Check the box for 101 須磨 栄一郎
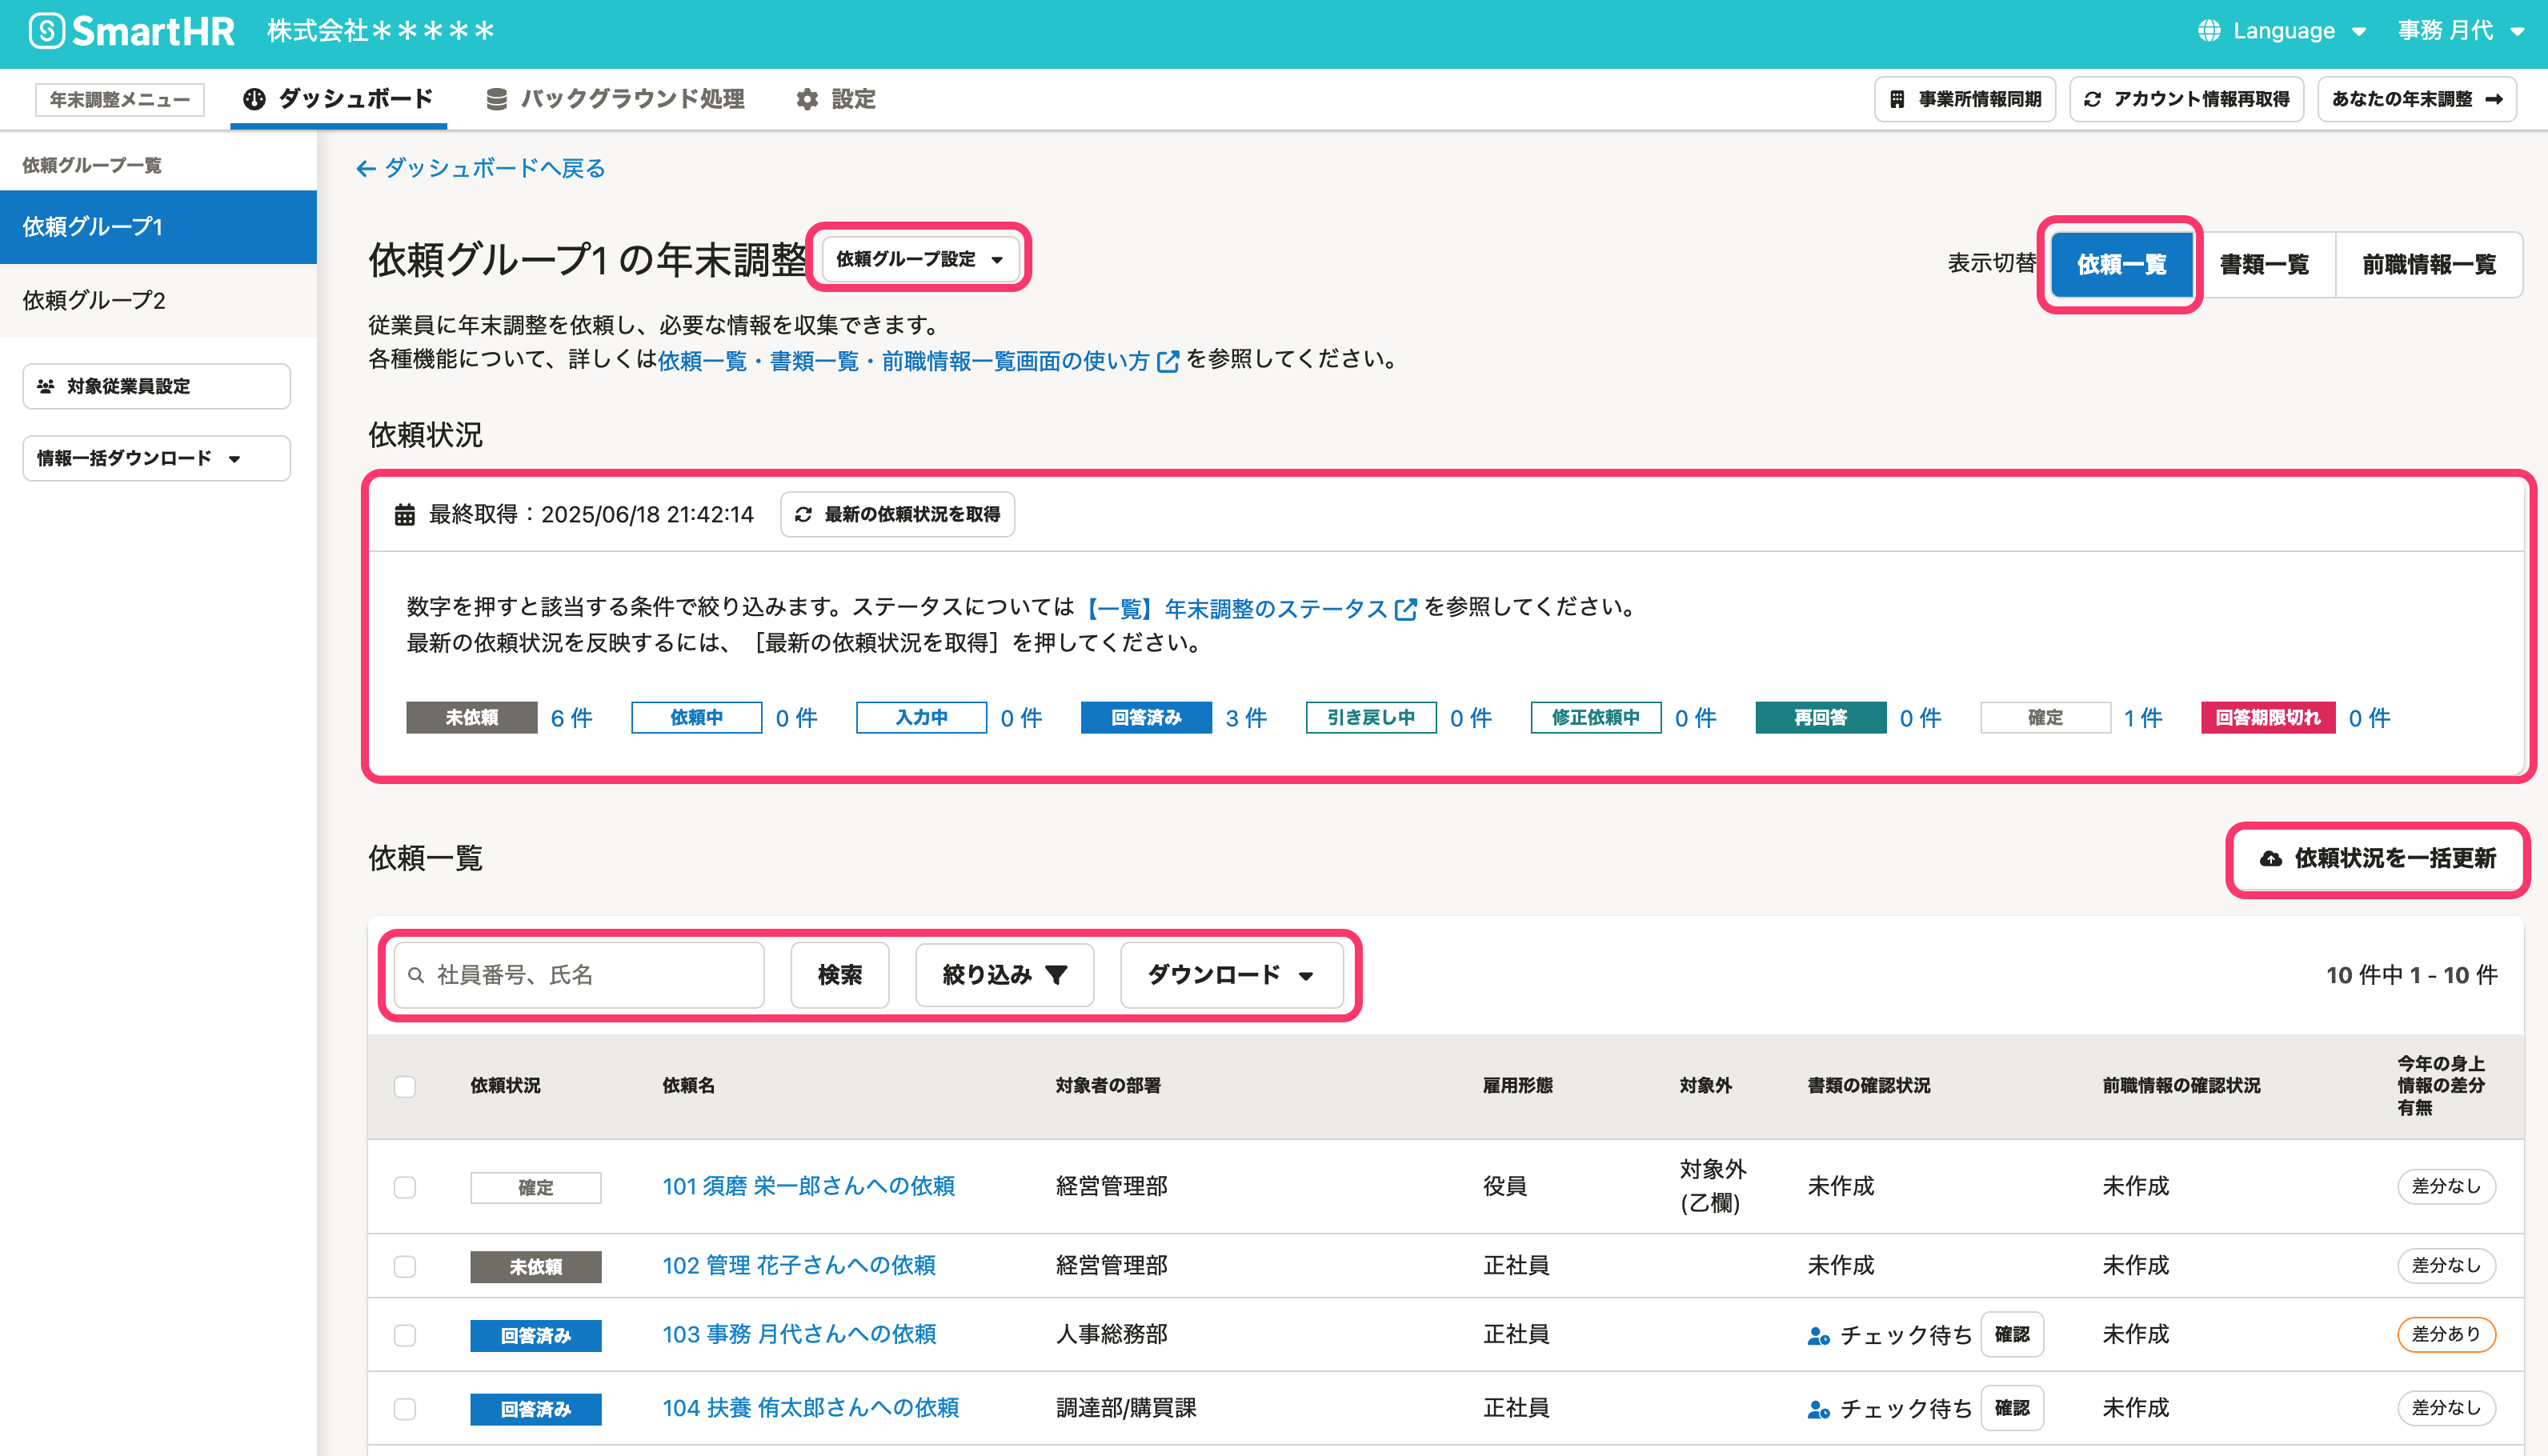 (405, 1187)
